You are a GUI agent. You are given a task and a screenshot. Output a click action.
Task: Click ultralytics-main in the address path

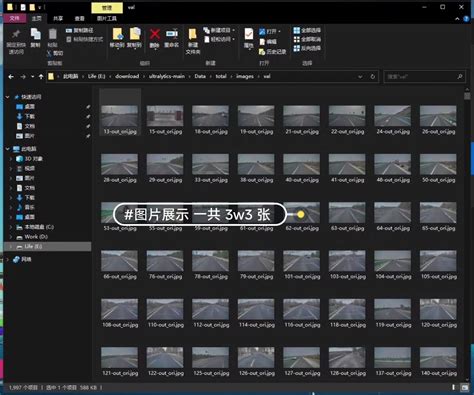pyautogui.click(x=167, y=76)
